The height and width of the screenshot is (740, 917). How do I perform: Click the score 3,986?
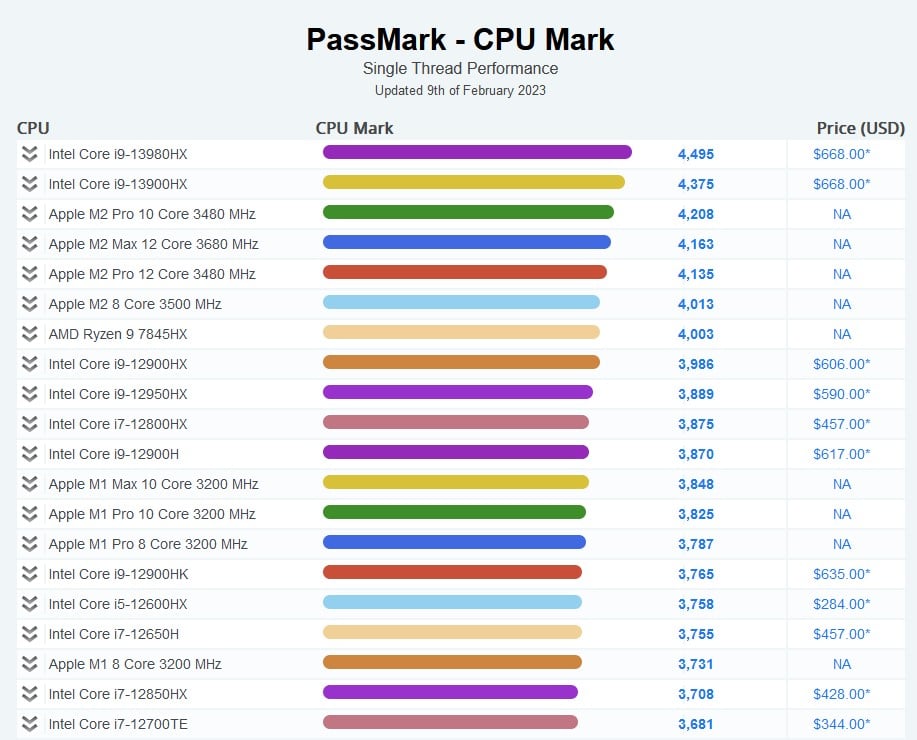pyautogui.click(x=696, y=364)
